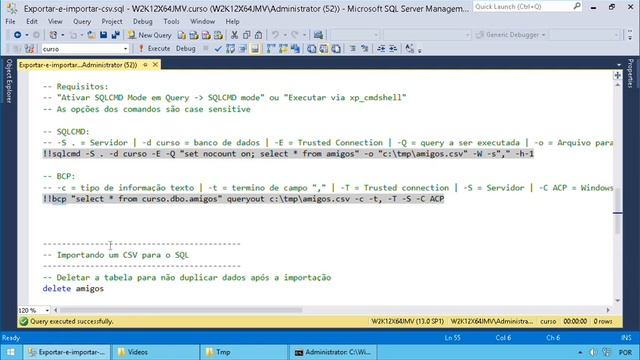The image size is (640, 360).
Task: Open the Query menu
Action: 82,22
